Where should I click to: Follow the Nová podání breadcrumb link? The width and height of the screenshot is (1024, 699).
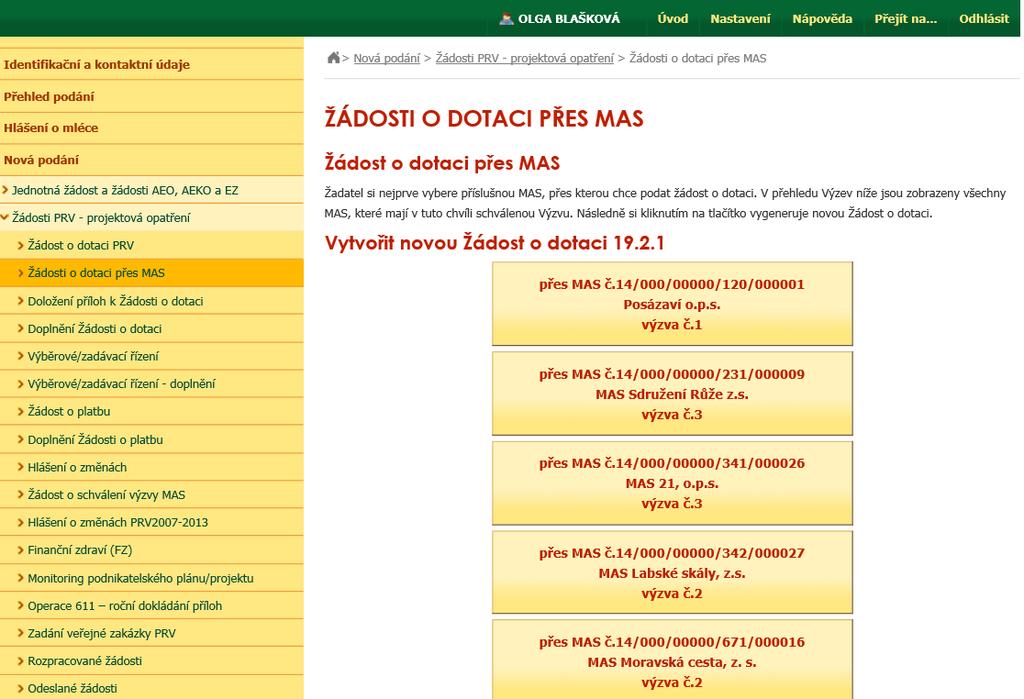387,58
